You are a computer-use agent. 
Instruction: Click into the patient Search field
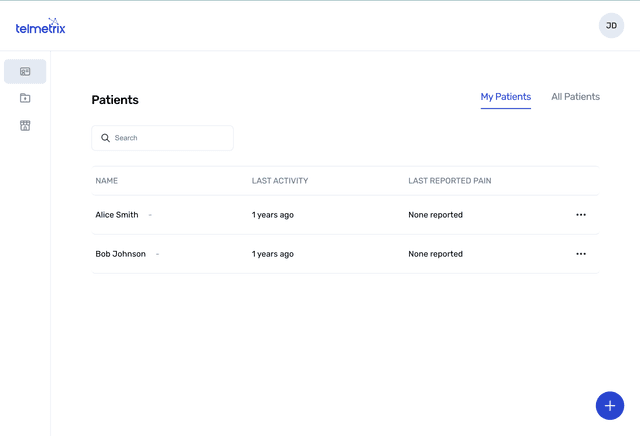pyautogui.click(x=170, y=138)
